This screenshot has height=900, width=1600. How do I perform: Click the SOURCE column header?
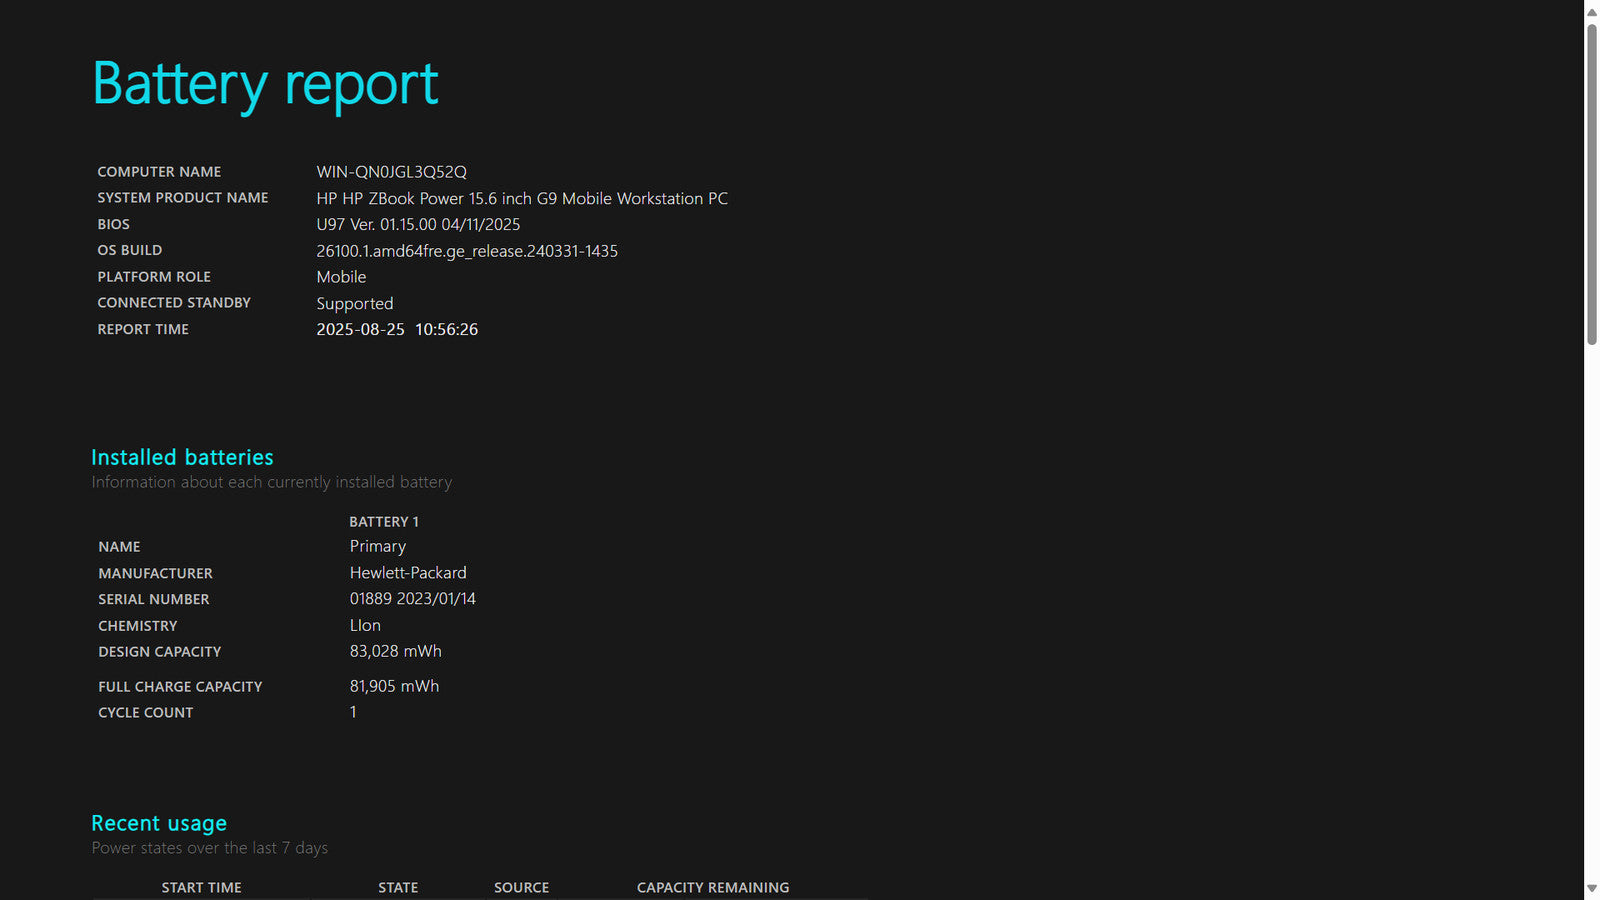(522, 888)
